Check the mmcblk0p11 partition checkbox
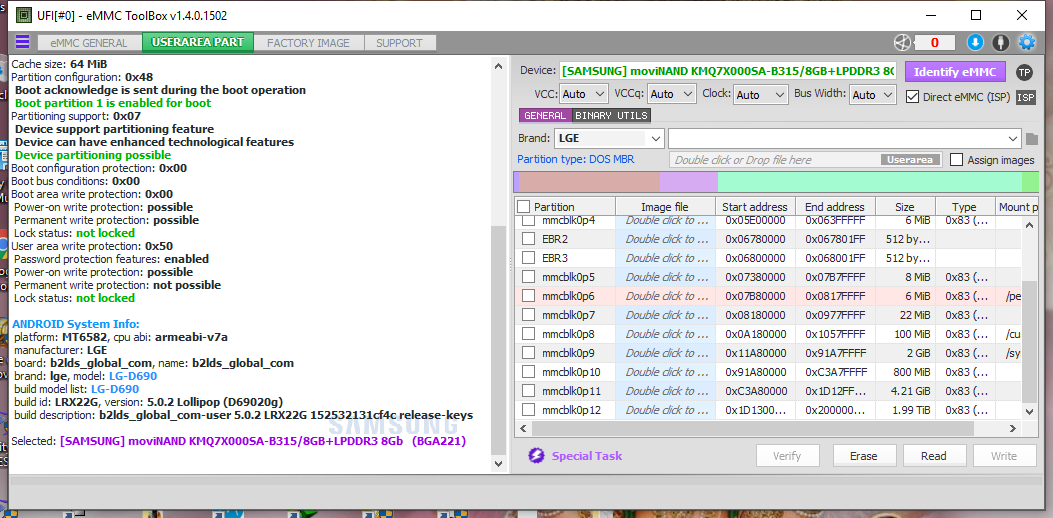1053x518 pixels. coord(529,390)
